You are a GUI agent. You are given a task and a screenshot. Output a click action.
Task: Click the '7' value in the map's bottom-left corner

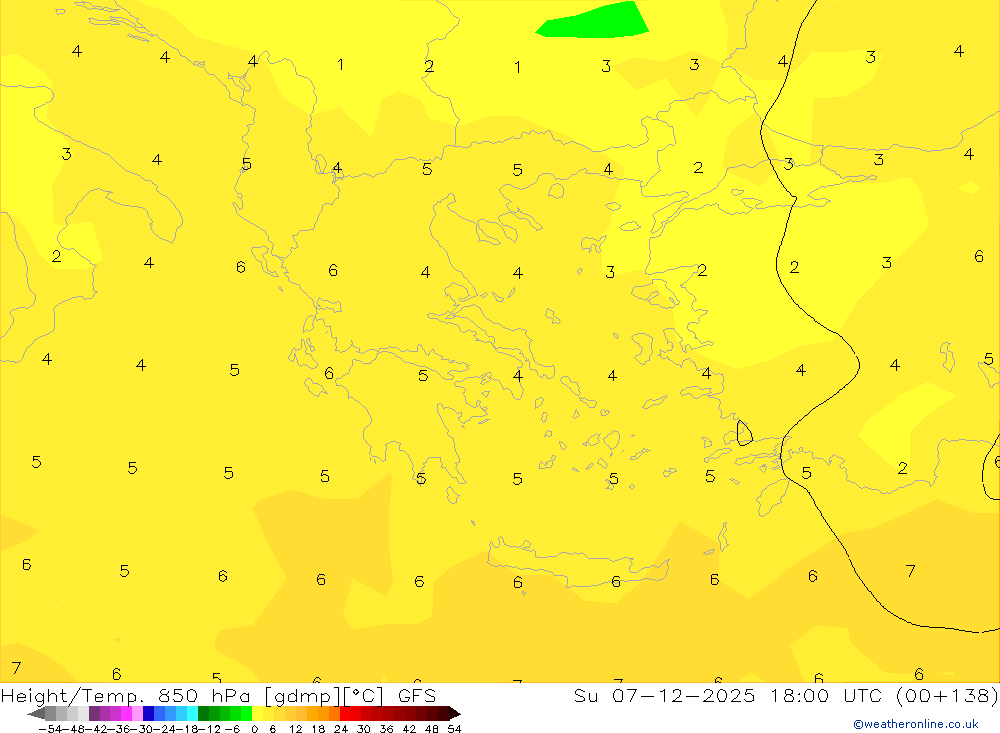pyautogui.click(x=17, y=668)
